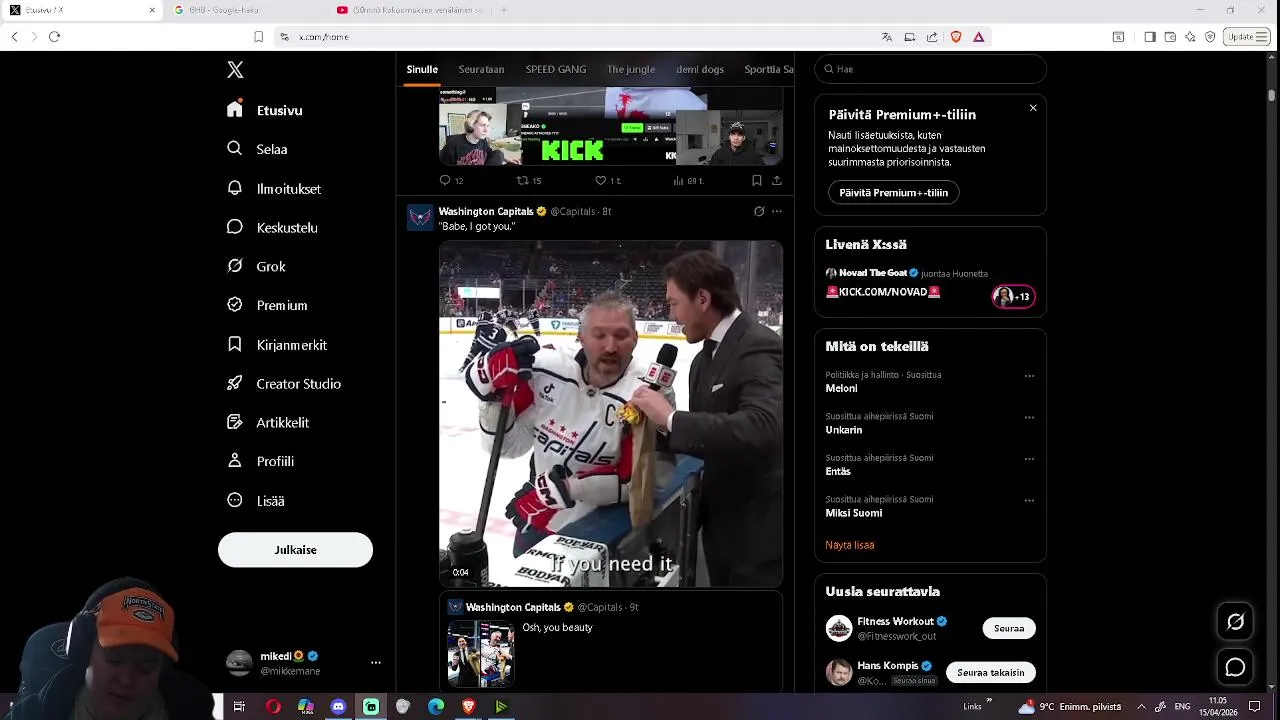Open the floating Grok button

tap(1236, 622)
